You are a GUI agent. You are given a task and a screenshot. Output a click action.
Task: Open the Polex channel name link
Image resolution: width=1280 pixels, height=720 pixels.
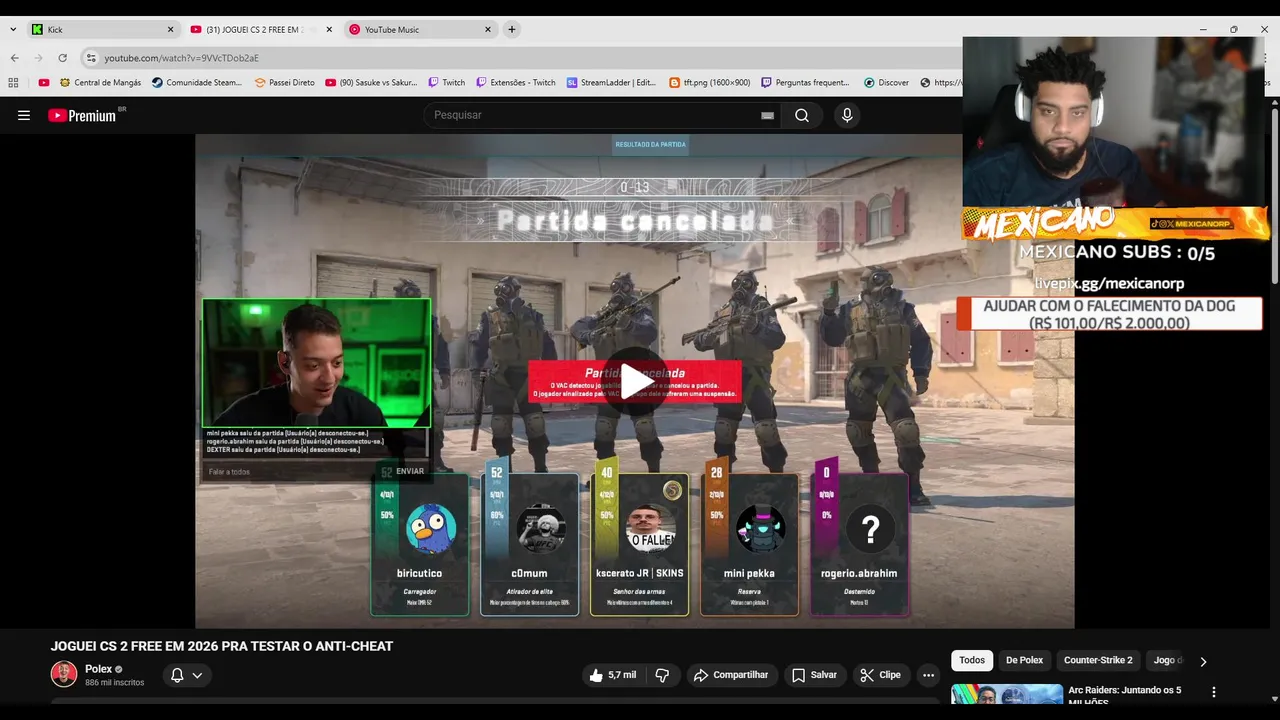click(x=98, y=669)
